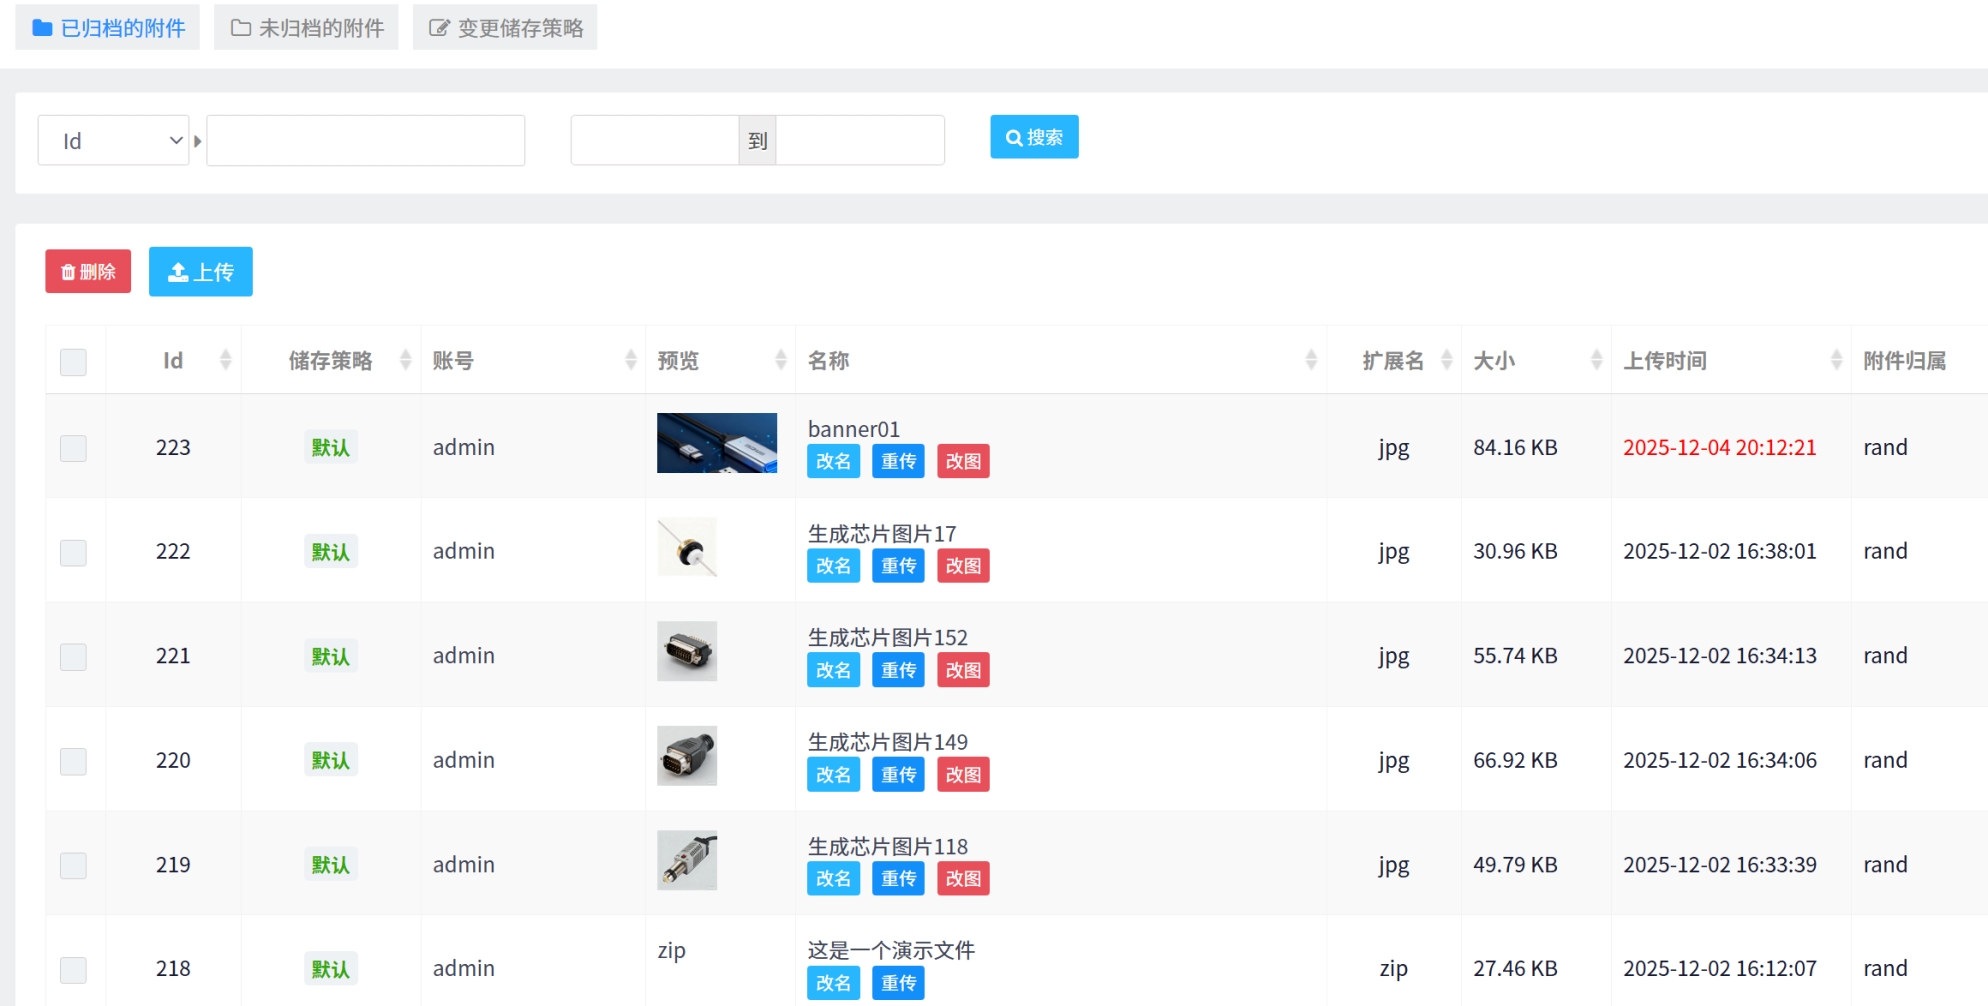The height and width of the screenshot is (1006, 1988).
Task: Sort by 扩展名 column sort icon
Action: [1446, 360]
